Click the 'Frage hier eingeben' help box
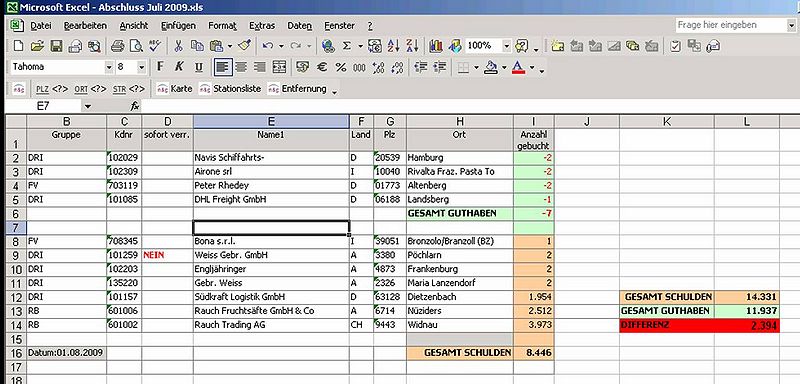This screenshot has height=384, width=800. click(731, 25)
